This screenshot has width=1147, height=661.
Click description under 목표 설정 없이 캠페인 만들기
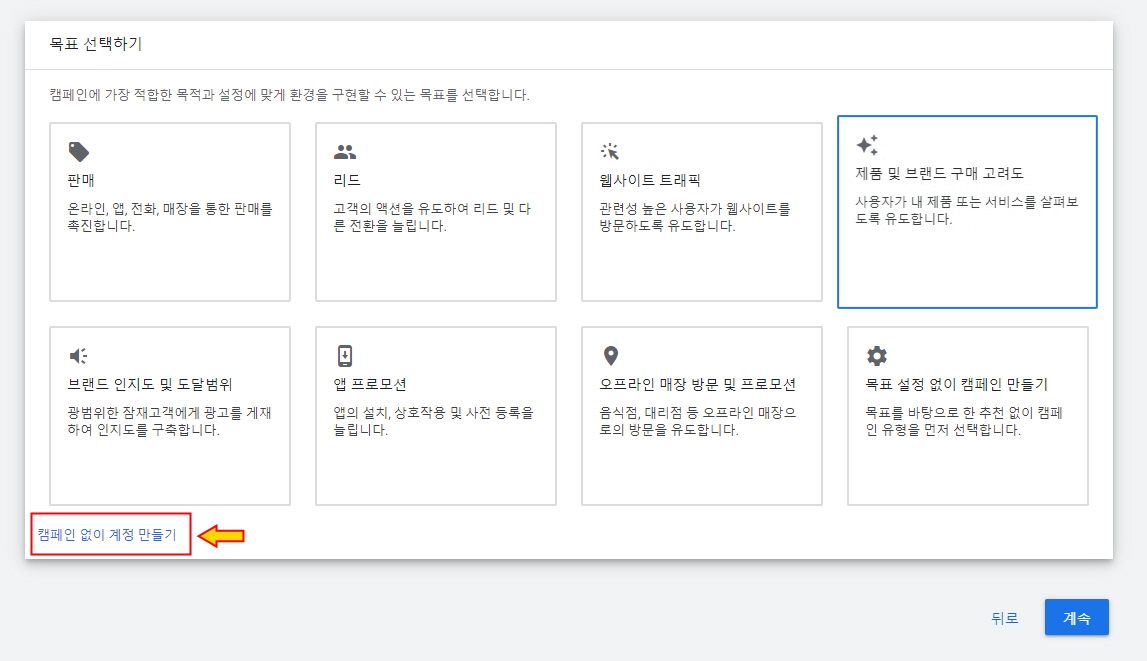[x=963, y=421]
